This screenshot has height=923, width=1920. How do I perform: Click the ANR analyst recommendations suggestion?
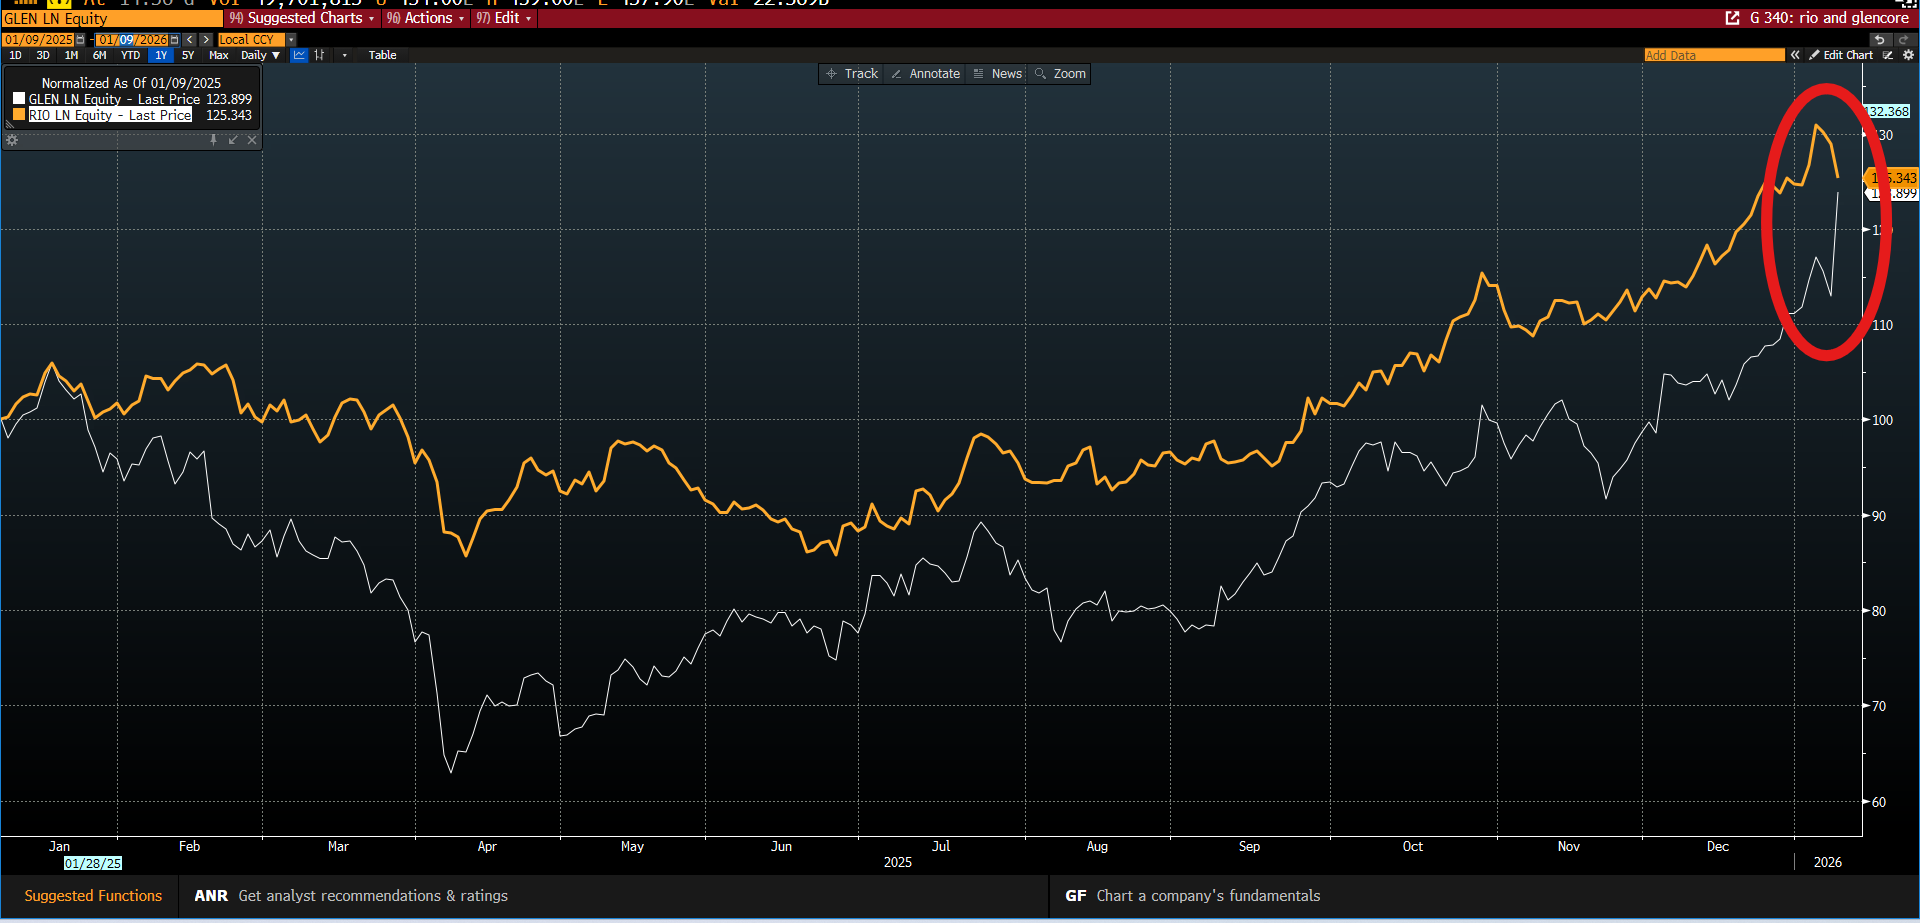tap(351, 896)
